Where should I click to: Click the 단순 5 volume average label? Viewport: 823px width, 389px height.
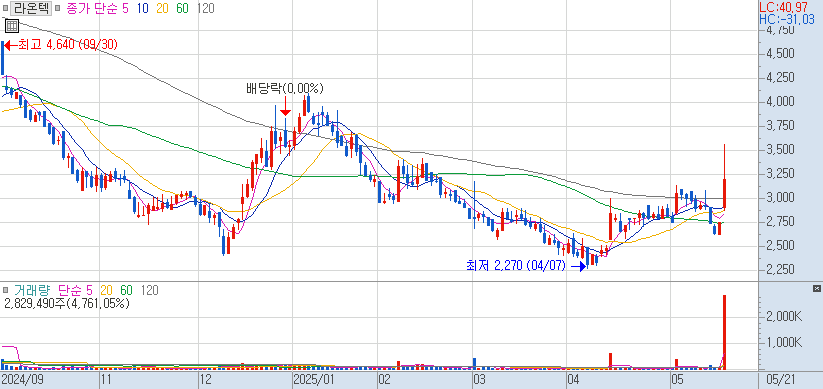(75, 290)
